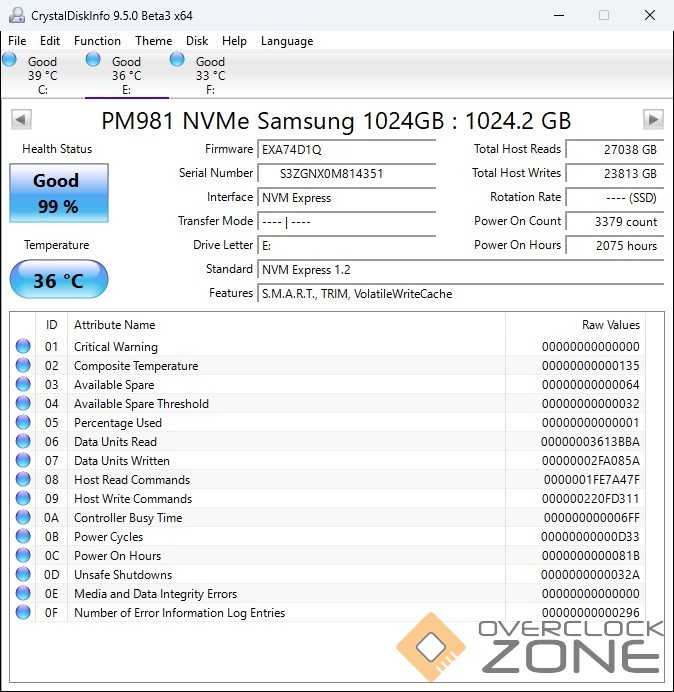This screenshot has width=674, height=692.
Task: Click status icon for Available Spare Threshold
Action: pos(23,403)
